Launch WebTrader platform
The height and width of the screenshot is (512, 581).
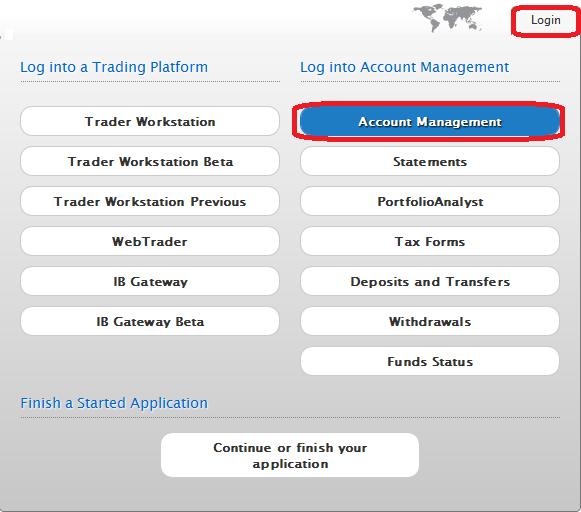pyautogui.click(x=150, y=241)
